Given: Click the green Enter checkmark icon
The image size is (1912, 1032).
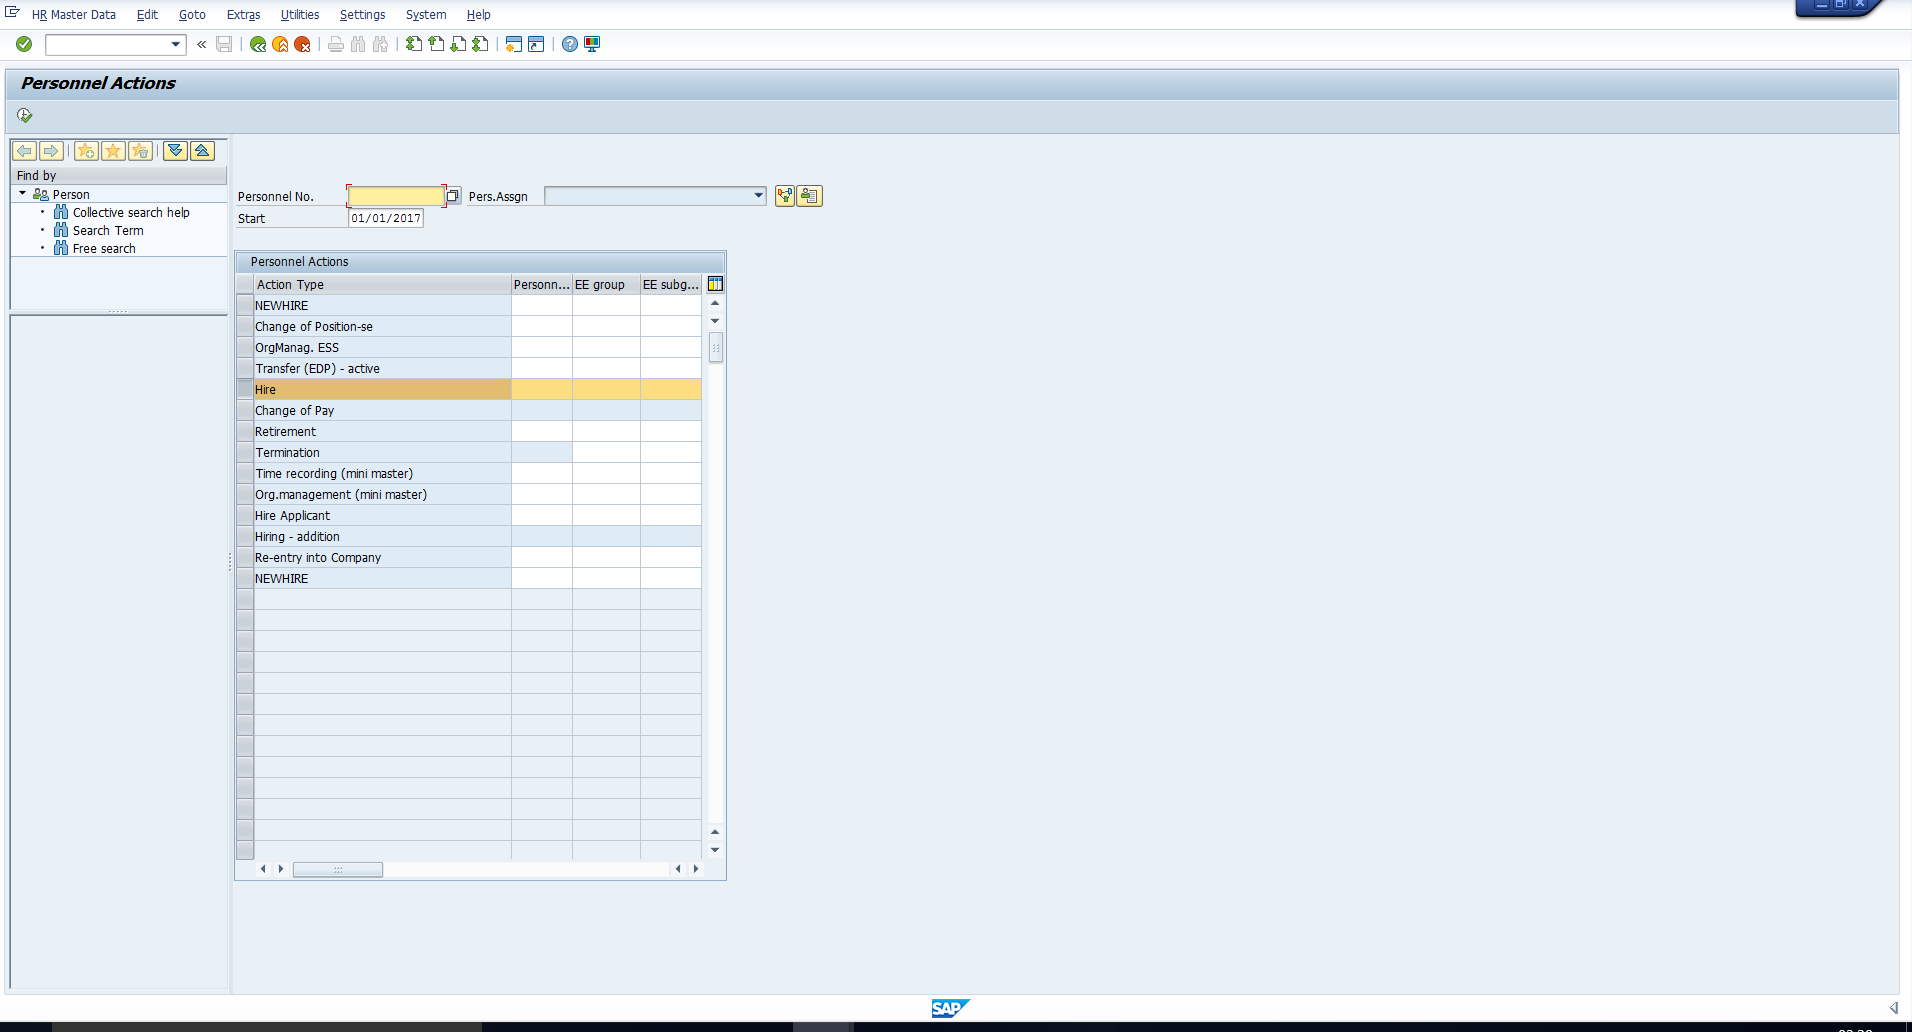Looking at the screenshot, I should pos(24,44).
